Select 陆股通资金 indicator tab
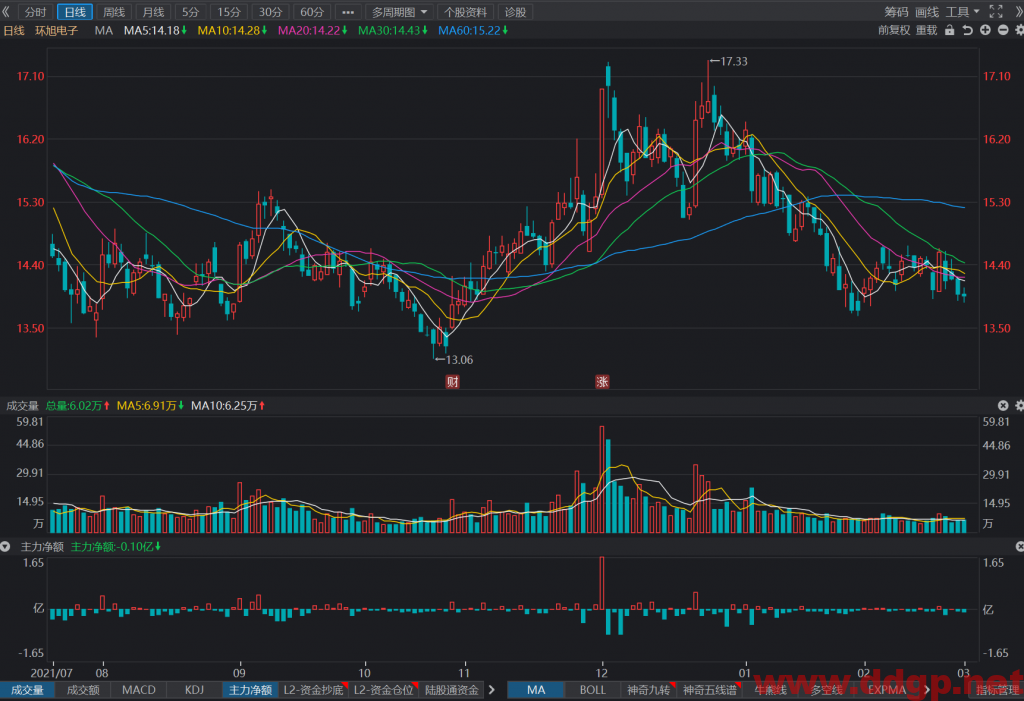Image resolution: width=1024 pixels, height=701 pixels. click(x=451, y=690)
